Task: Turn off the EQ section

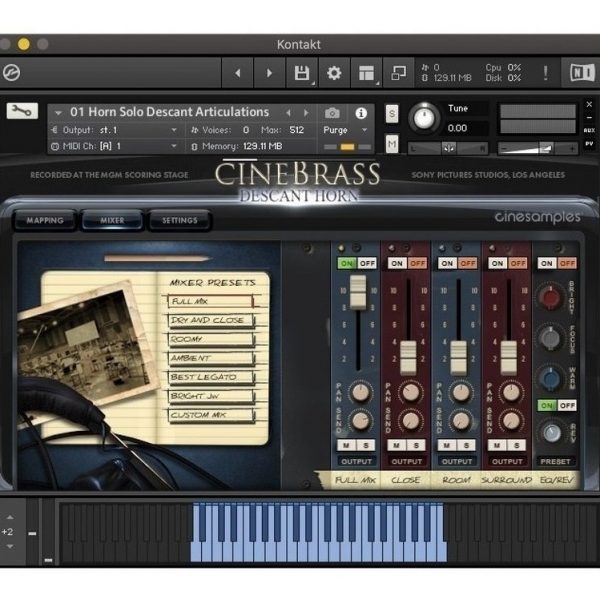Action: tap(567, 263)
